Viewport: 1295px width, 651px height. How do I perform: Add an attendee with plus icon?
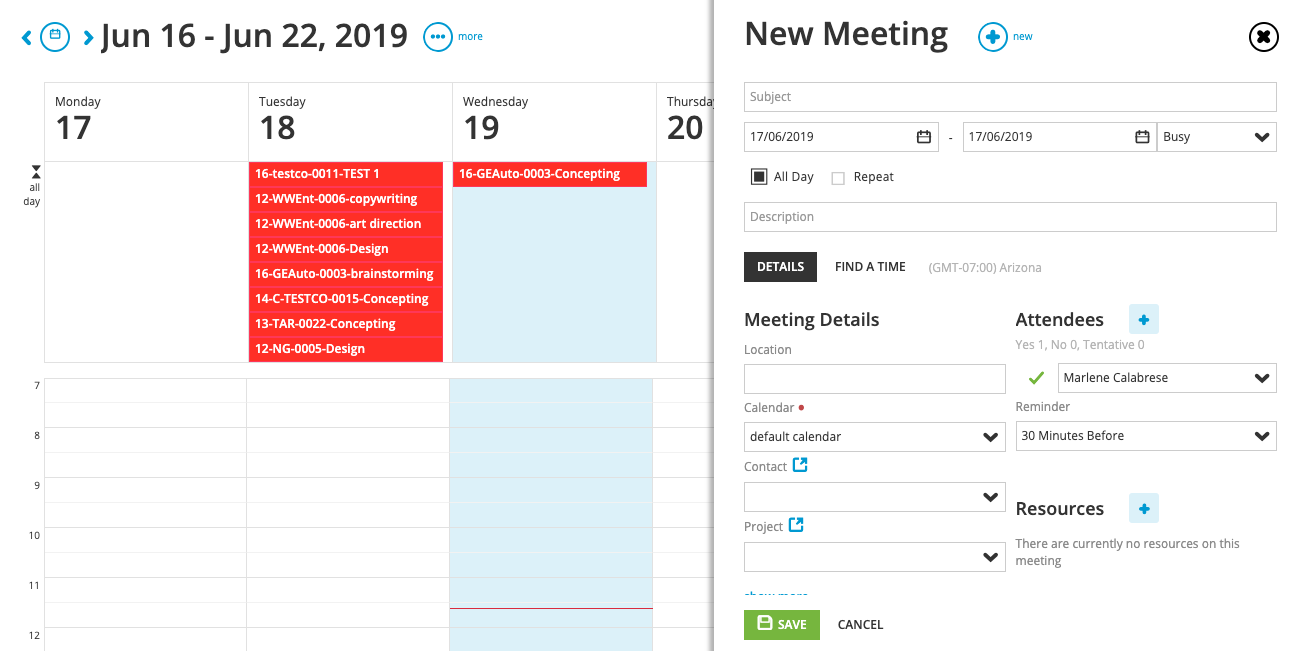click(1144, 320)
